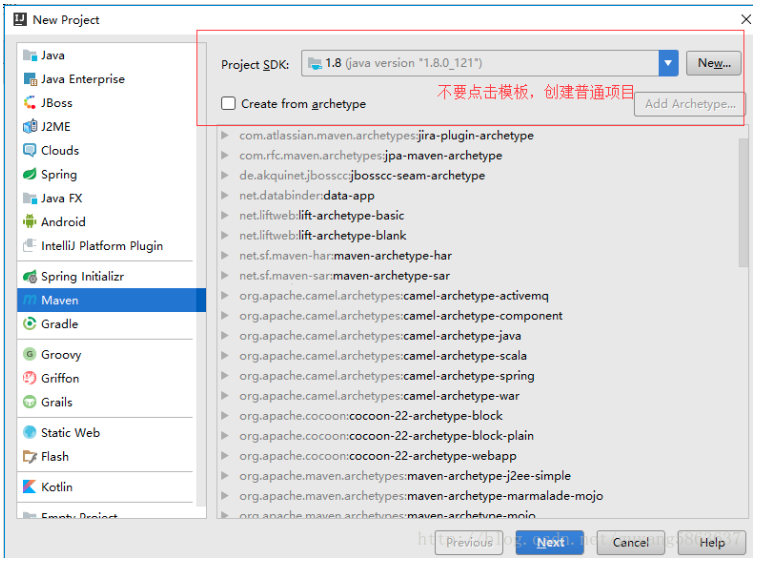Viewport: 769px width, 568px height.
Task: Expand camel-archetype-war entry
Action: [225, 396]
